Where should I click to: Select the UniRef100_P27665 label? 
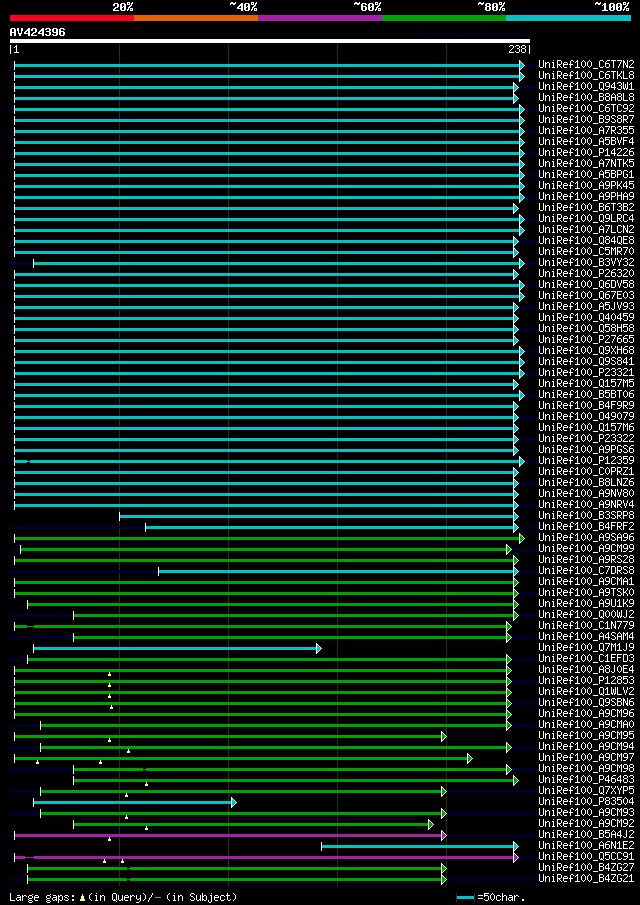pos(586,339)
